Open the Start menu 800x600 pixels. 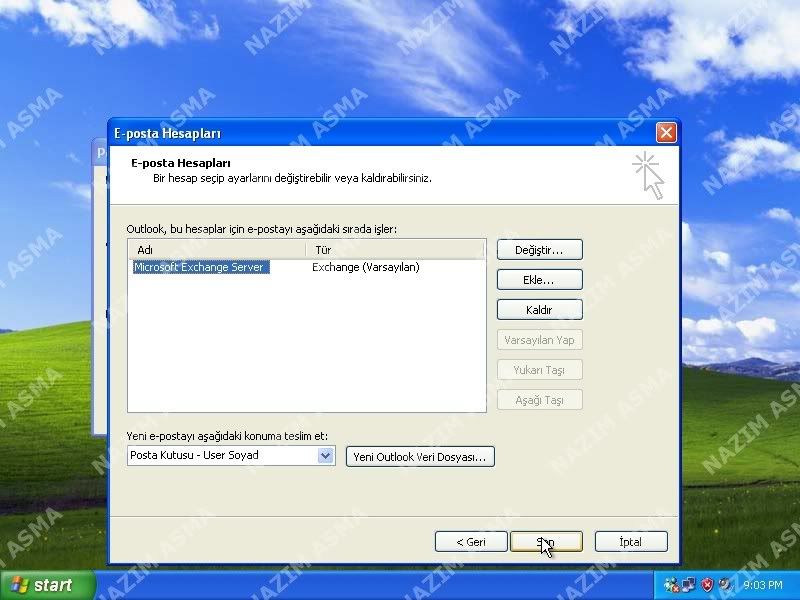pos(47,585)
